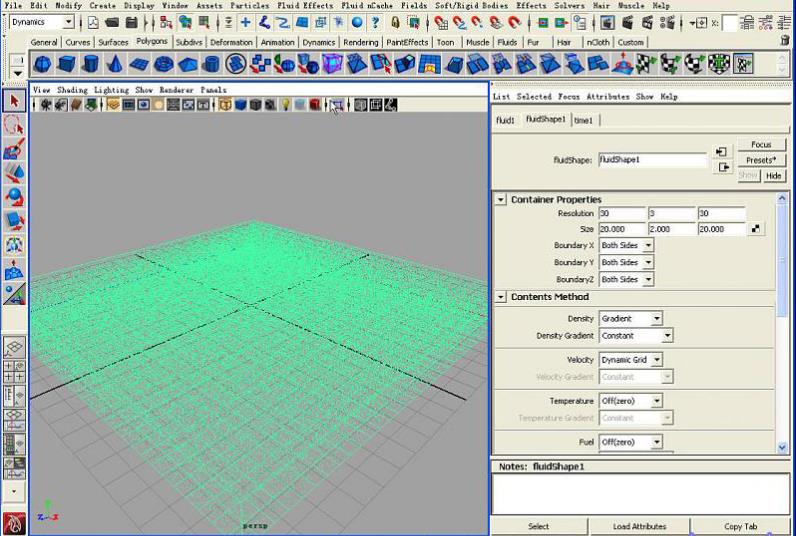The image size is (796, 536).
Task: Toggle viewport Use all lights bulb
Action: (286, 105)
